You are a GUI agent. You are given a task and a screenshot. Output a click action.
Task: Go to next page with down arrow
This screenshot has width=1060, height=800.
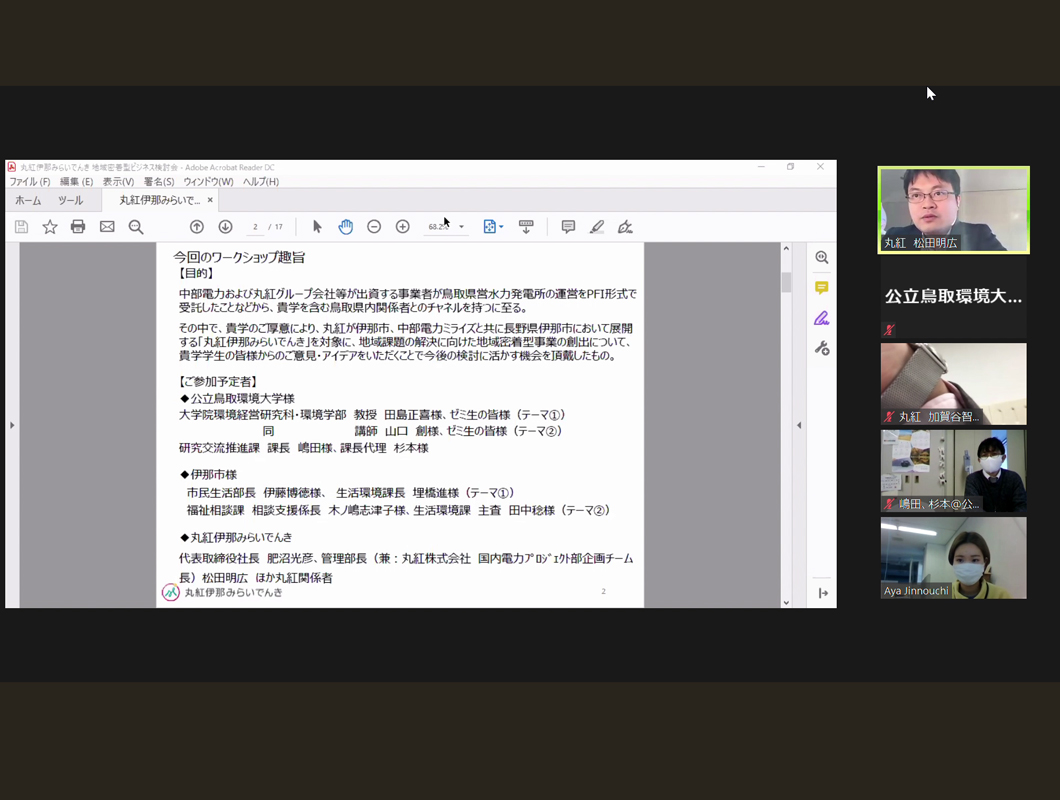click(225, 227)
